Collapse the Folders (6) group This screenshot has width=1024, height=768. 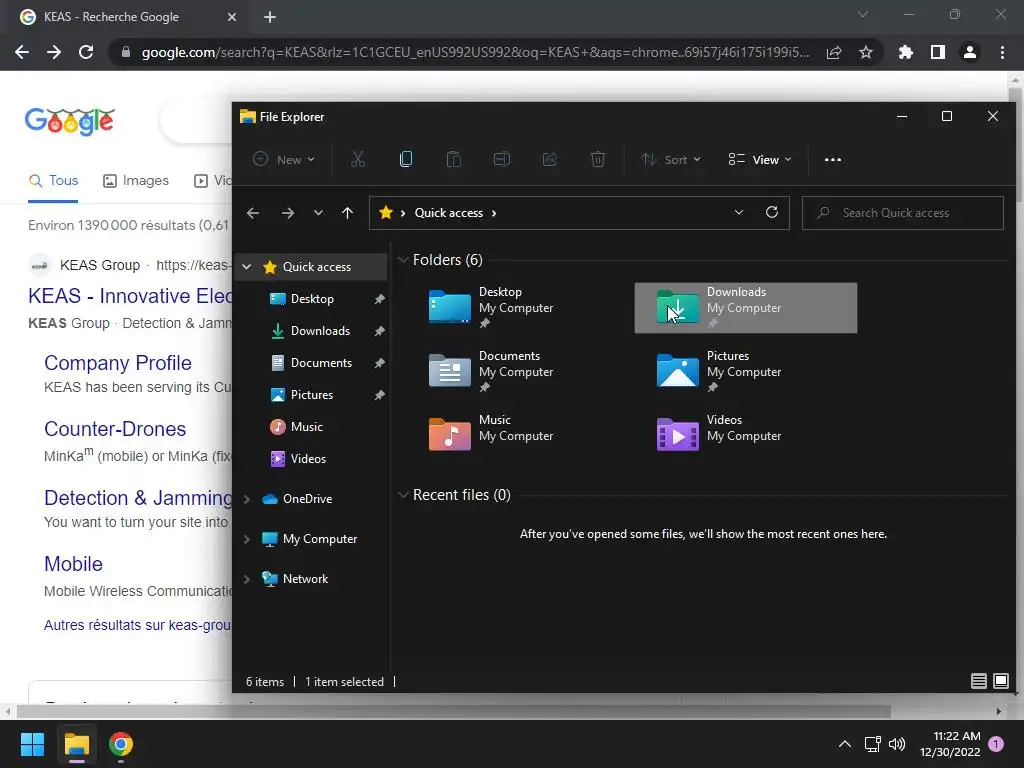(403, 260)
